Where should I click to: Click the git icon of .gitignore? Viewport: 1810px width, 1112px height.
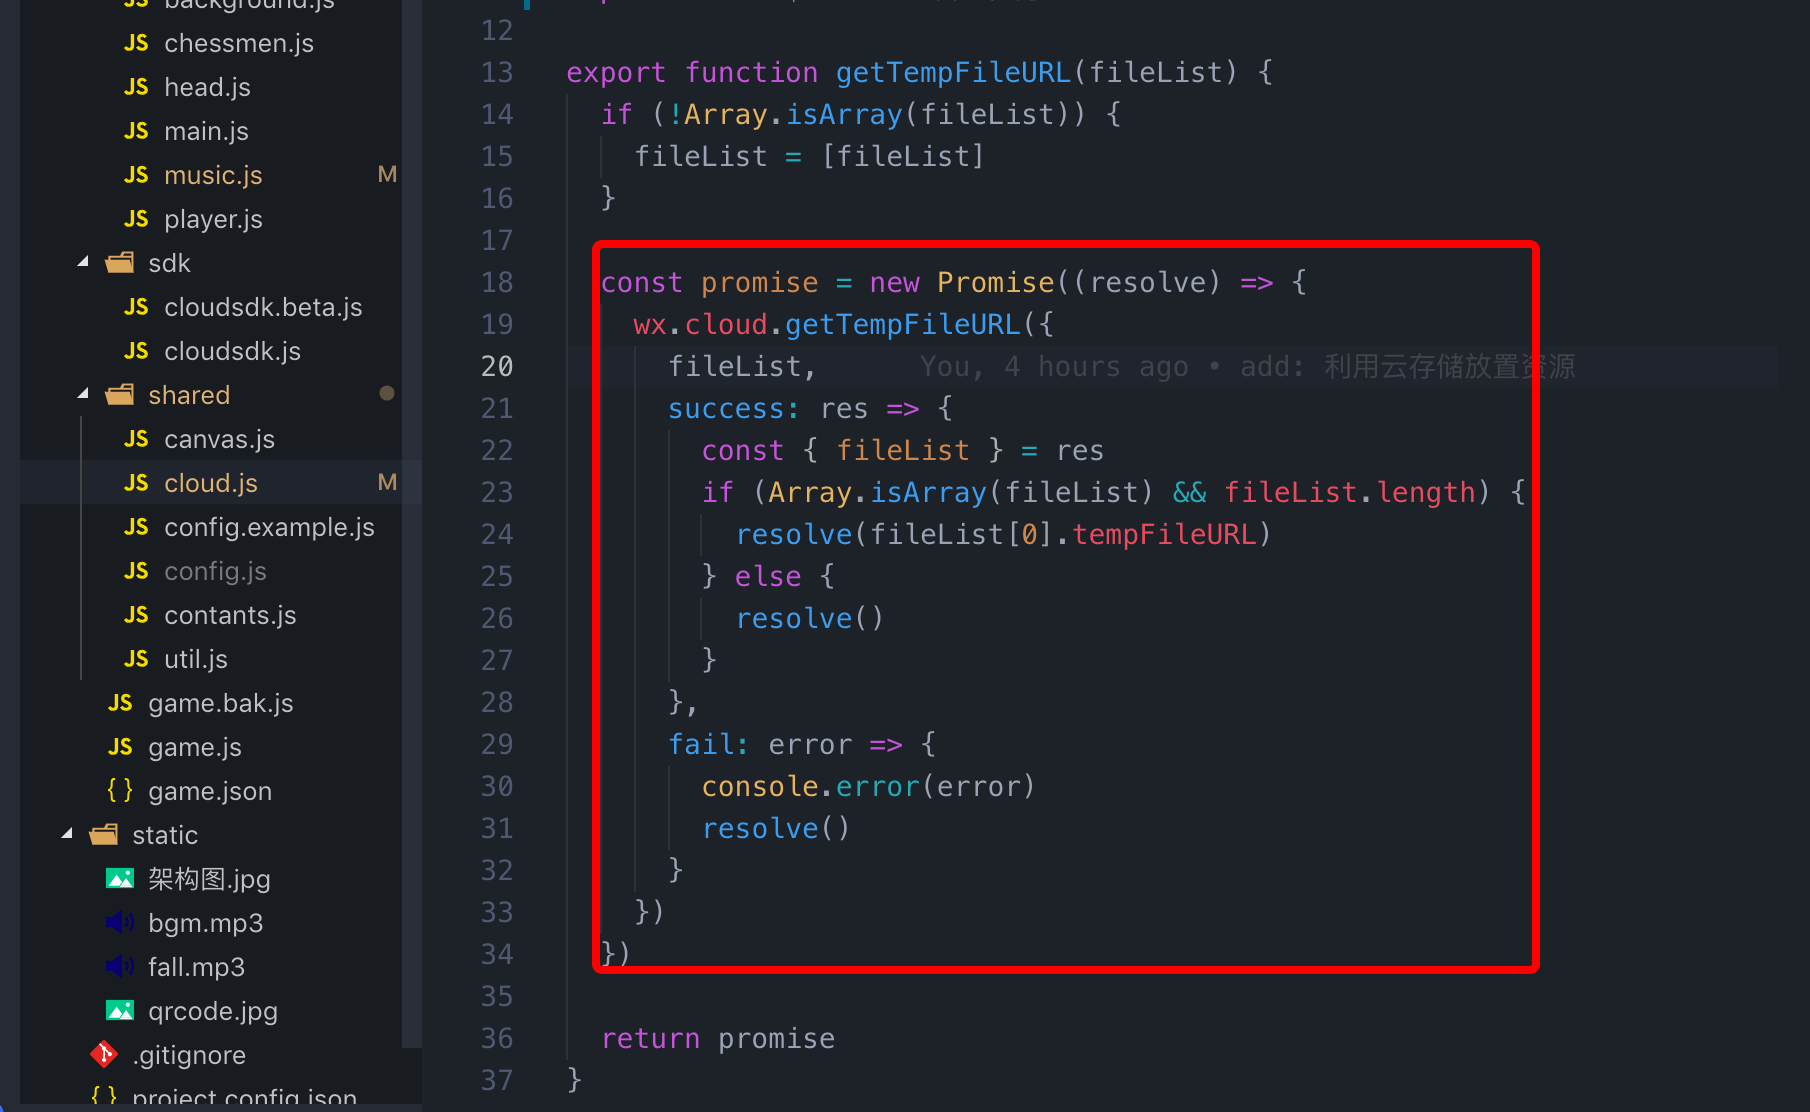coord(104,1055)
